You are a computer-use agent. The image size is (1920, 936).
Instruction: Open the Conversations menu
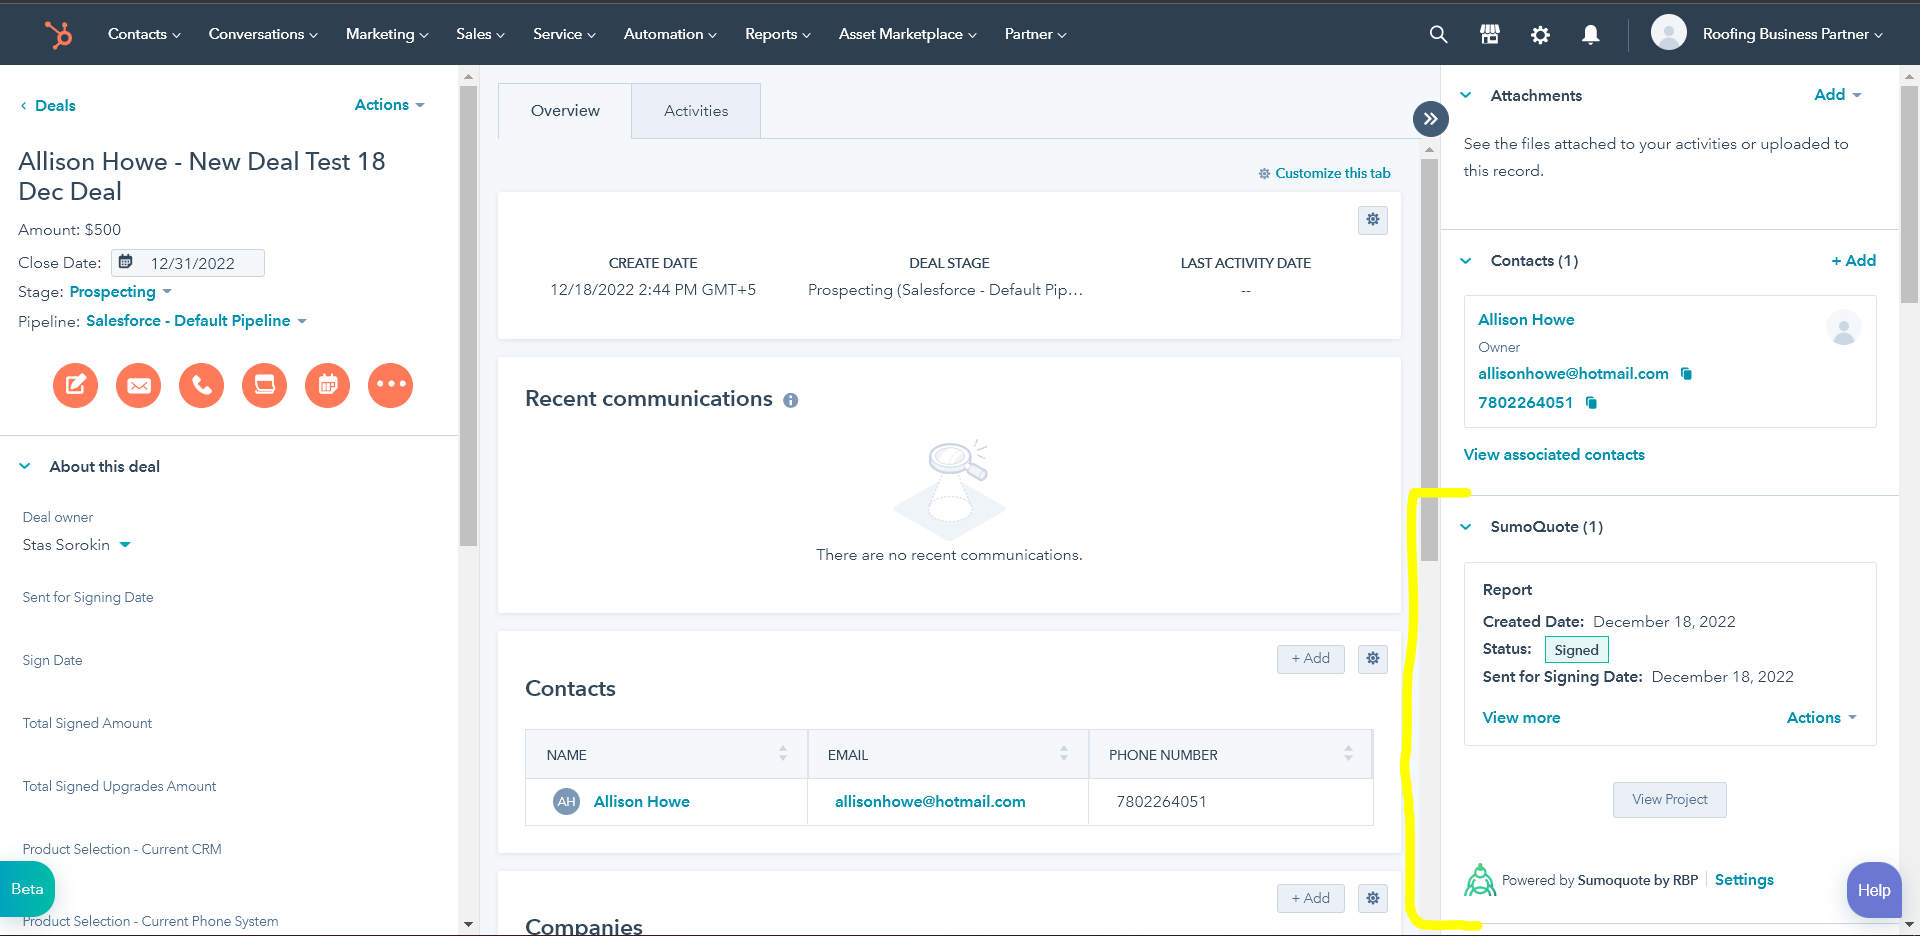pyautogui.click(x=263, y=34)
